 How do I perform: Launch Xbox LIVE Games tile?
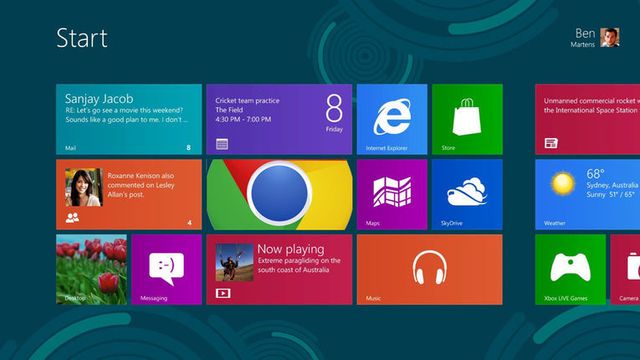pyautogui.click(x=570, y=269)
